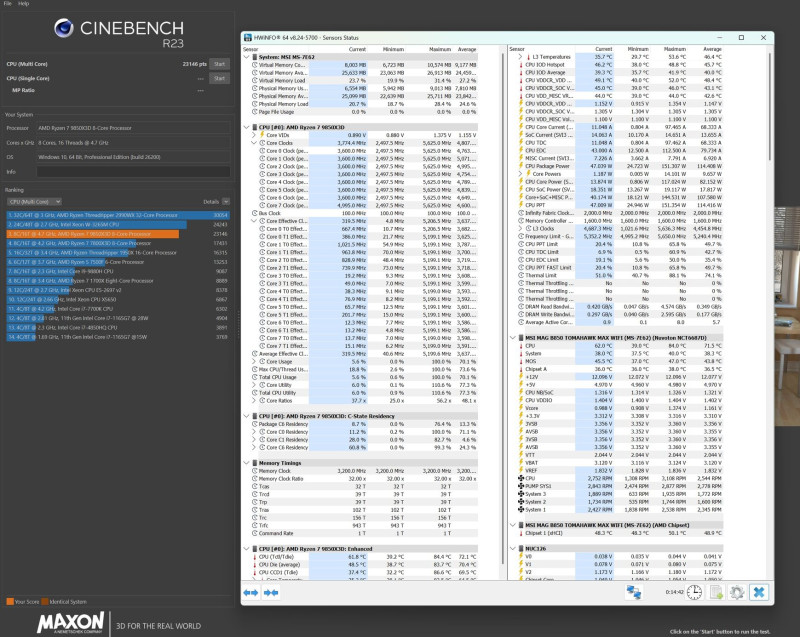
Task: Close sensors with the blue X icon
Action: pyautogui.click(x=759, y=593)
